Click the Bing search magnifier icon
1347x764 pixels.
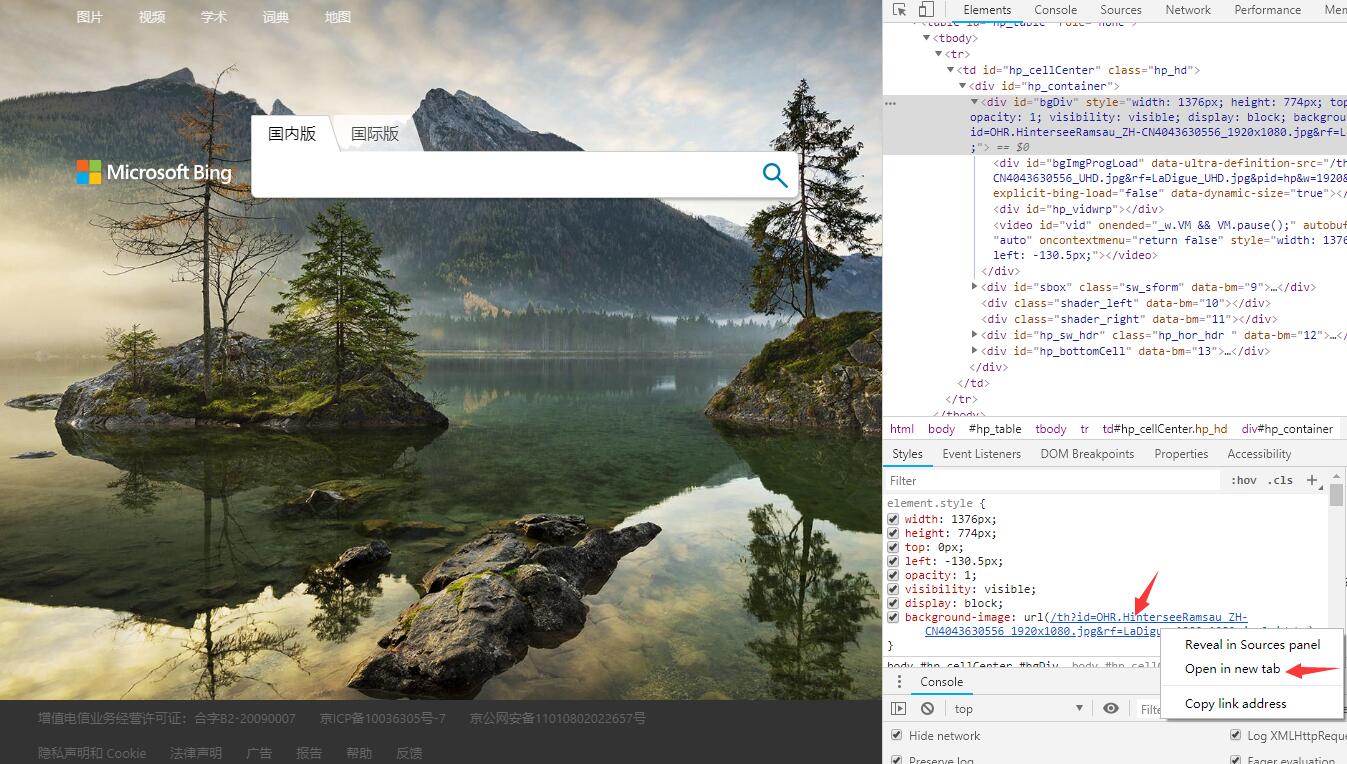775,175
